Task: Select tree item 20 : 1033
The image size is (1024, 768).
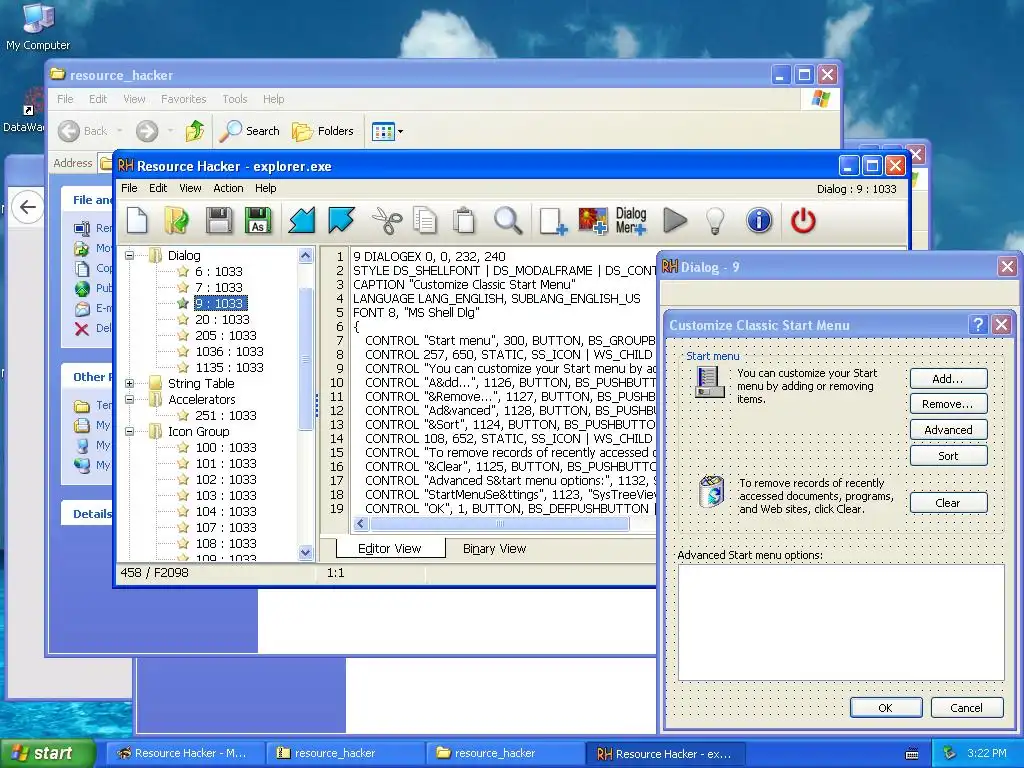Action: [222, 319]
